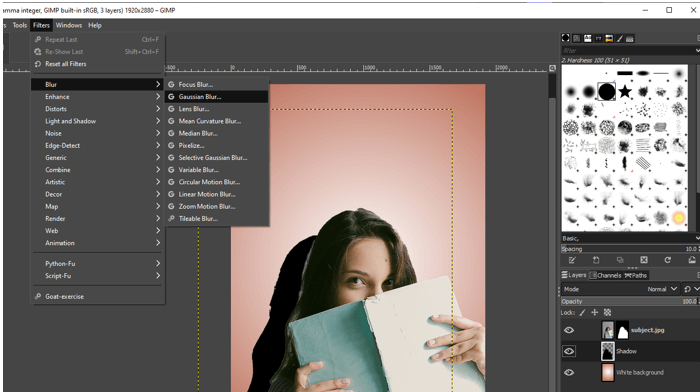Select the black rectangle block brush
The image size is (700, 392).
[x=625, y=73]
